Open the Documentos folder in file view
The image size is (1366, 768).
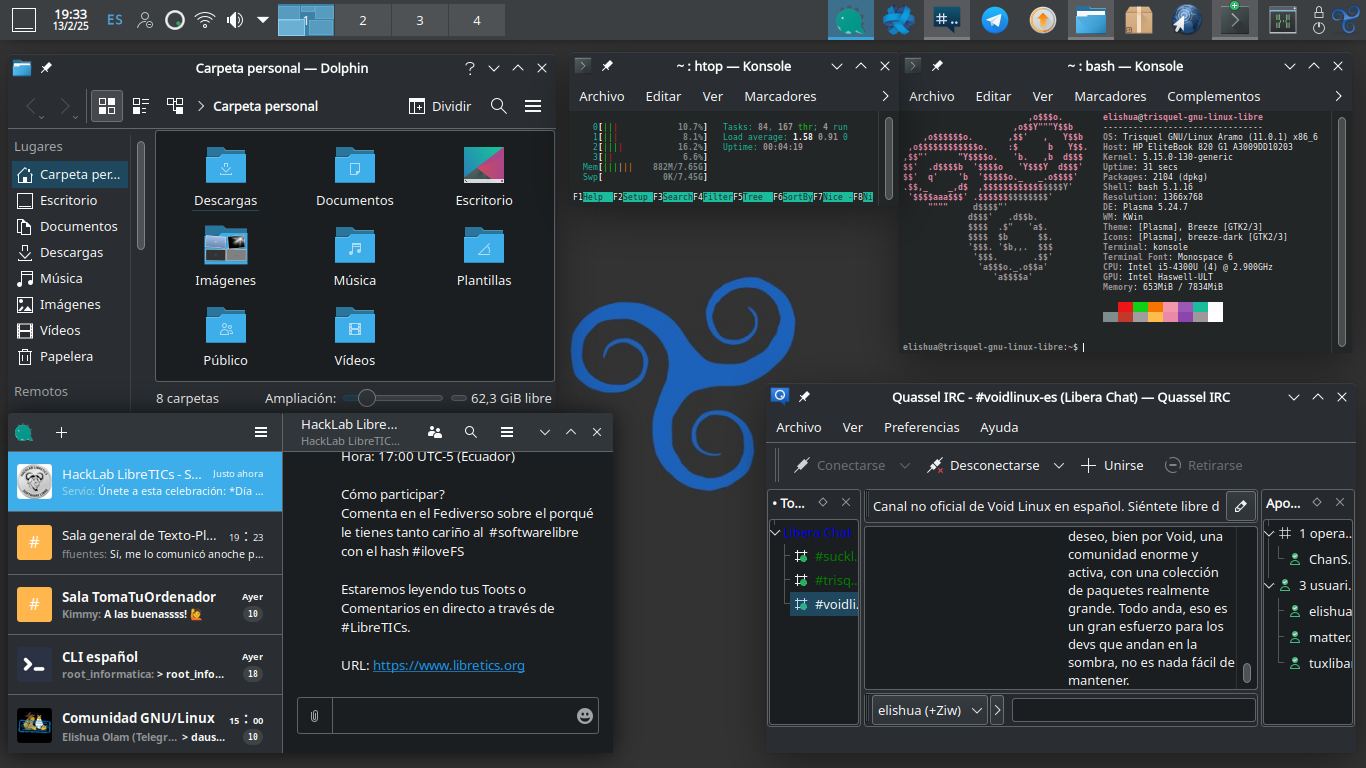355,176
